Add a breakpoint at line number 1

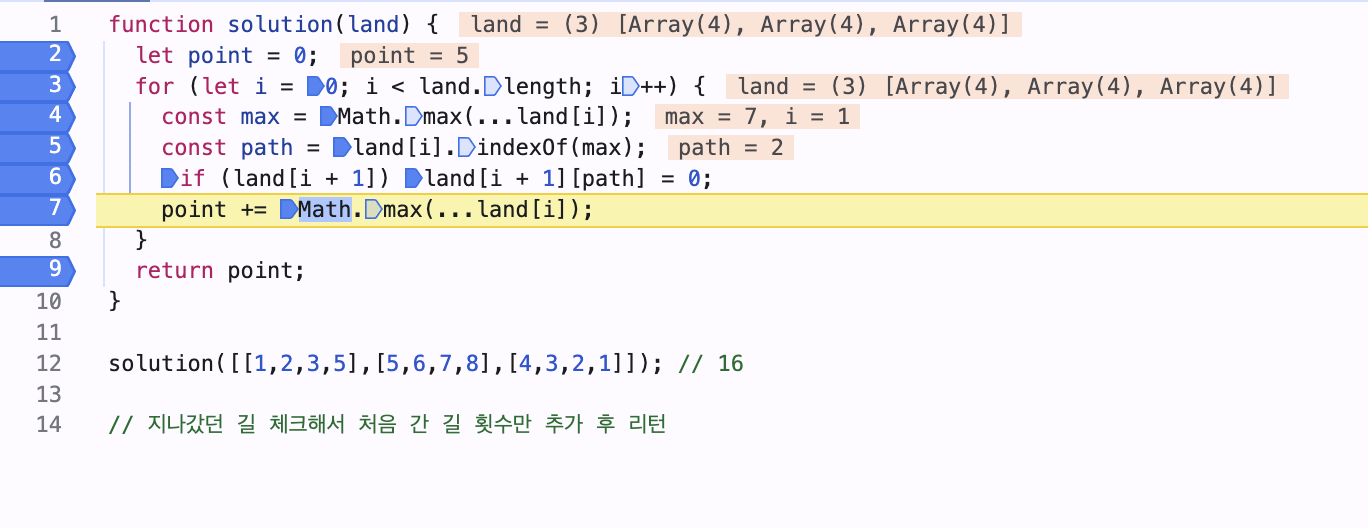(54, 25)
